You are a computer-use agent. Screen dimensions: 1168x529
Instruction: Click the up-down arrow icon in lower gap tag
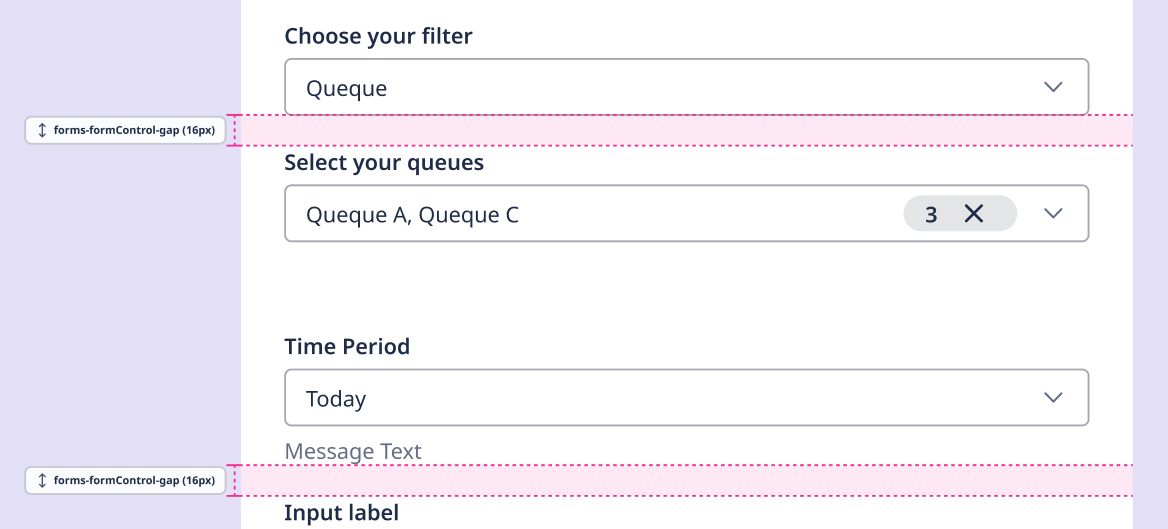pos(42,481)
